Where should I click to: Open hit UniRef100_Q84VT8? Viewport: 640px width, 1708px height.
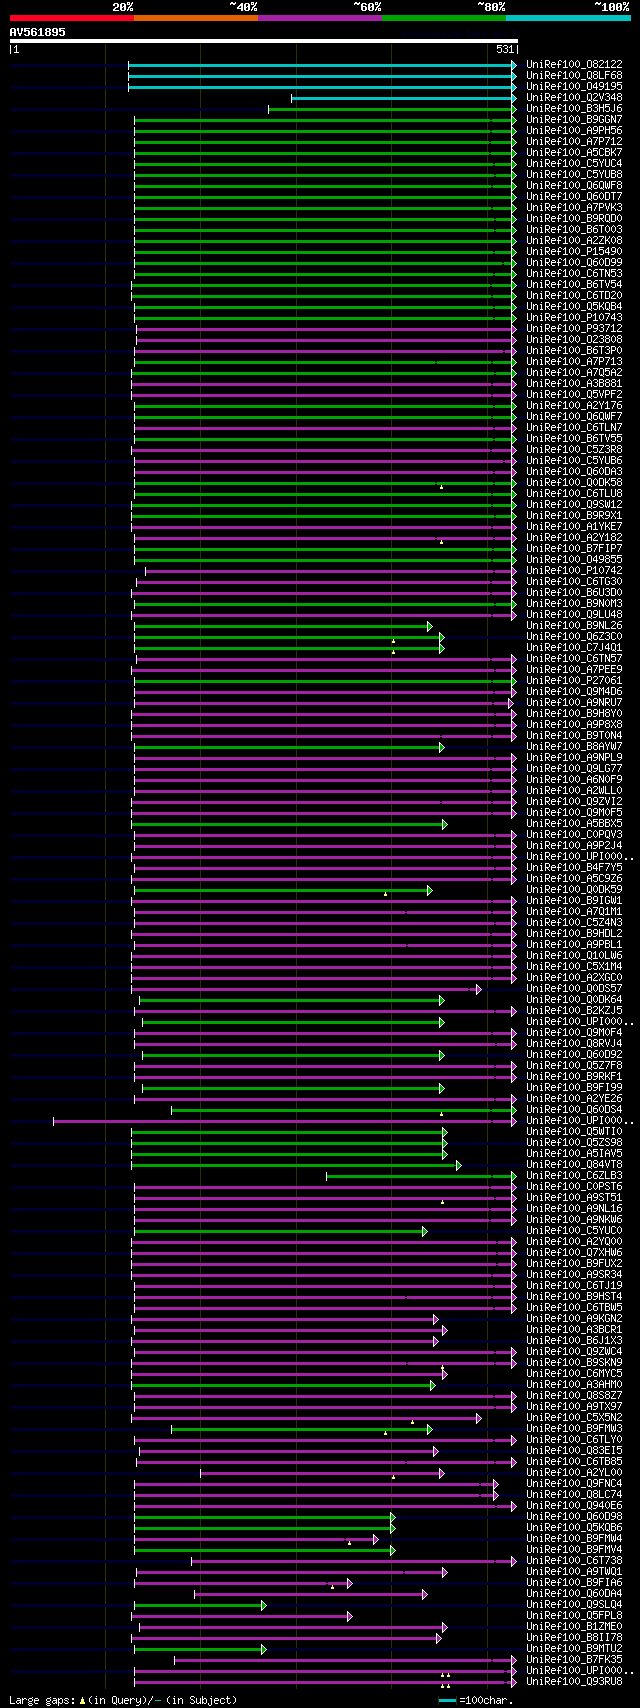tap(574, 1164)
